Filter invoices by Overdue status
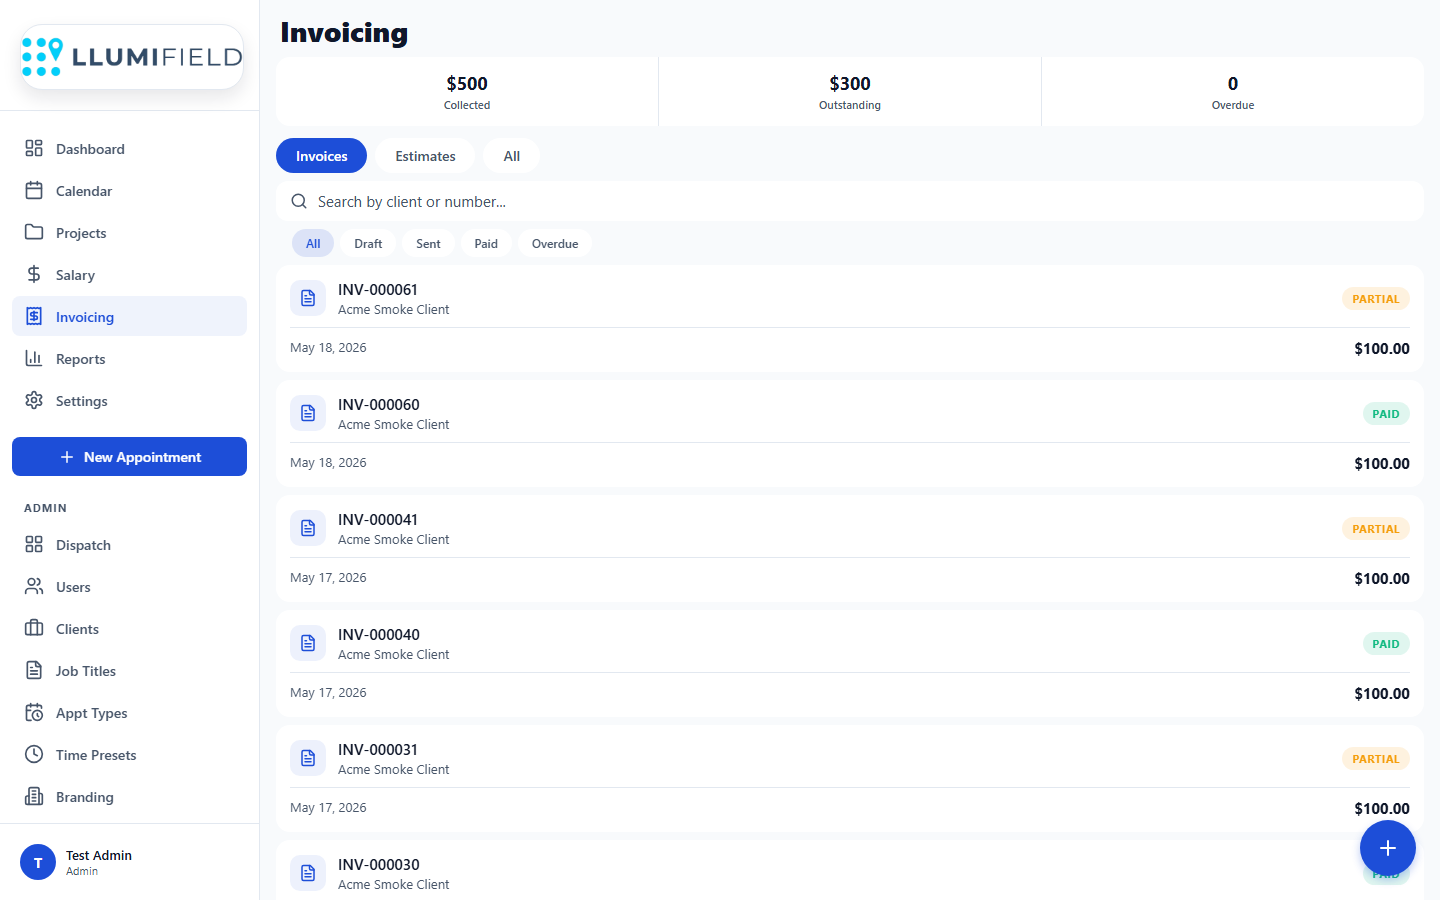The image size is (1440, 900). pyautogui.click(x=555, y=243)
